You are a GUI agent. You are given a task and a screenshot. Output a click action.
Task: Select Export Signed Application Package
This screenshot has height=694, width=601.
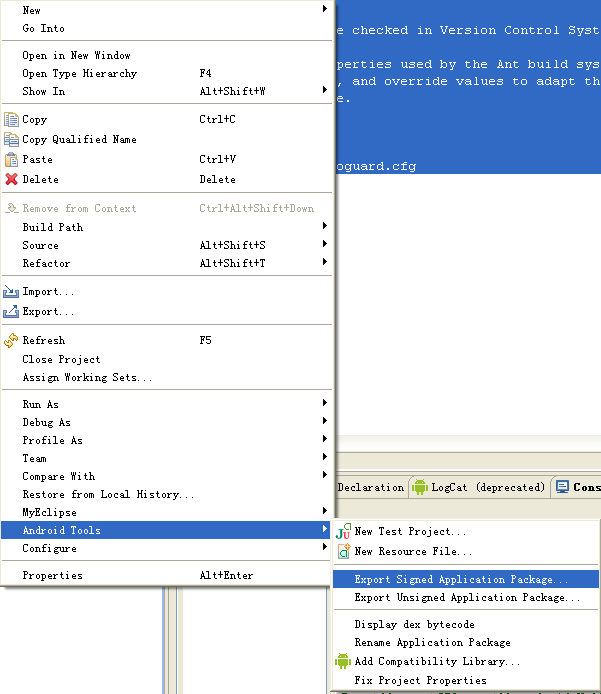[x=461, y=579]
